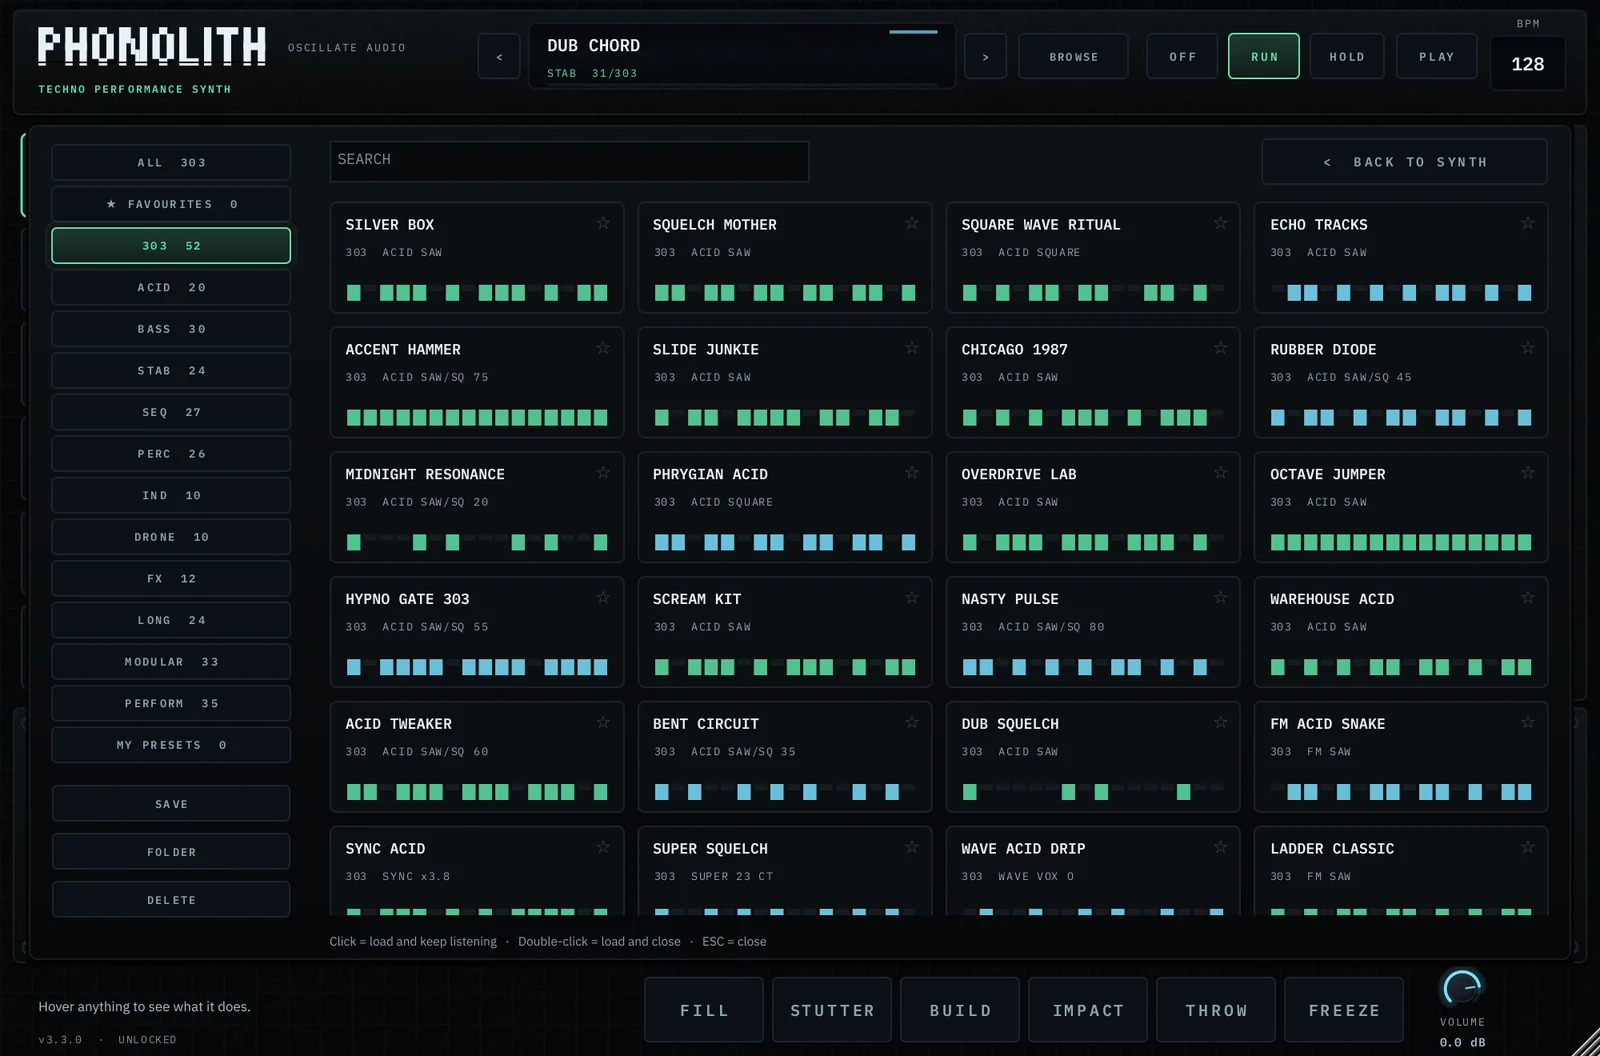Select the BASS category filter

171,329
